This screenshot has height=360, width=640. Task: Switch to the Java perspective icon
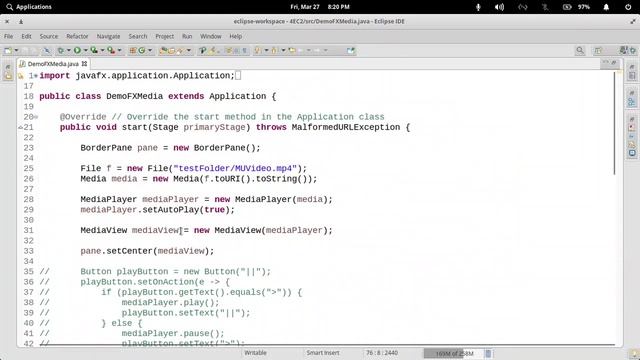[623, 50]
